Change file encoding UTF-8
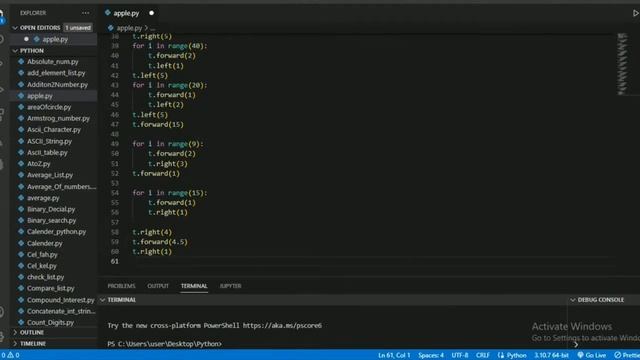This screenshot has width=640, height=360. click(x=460, y=355)
